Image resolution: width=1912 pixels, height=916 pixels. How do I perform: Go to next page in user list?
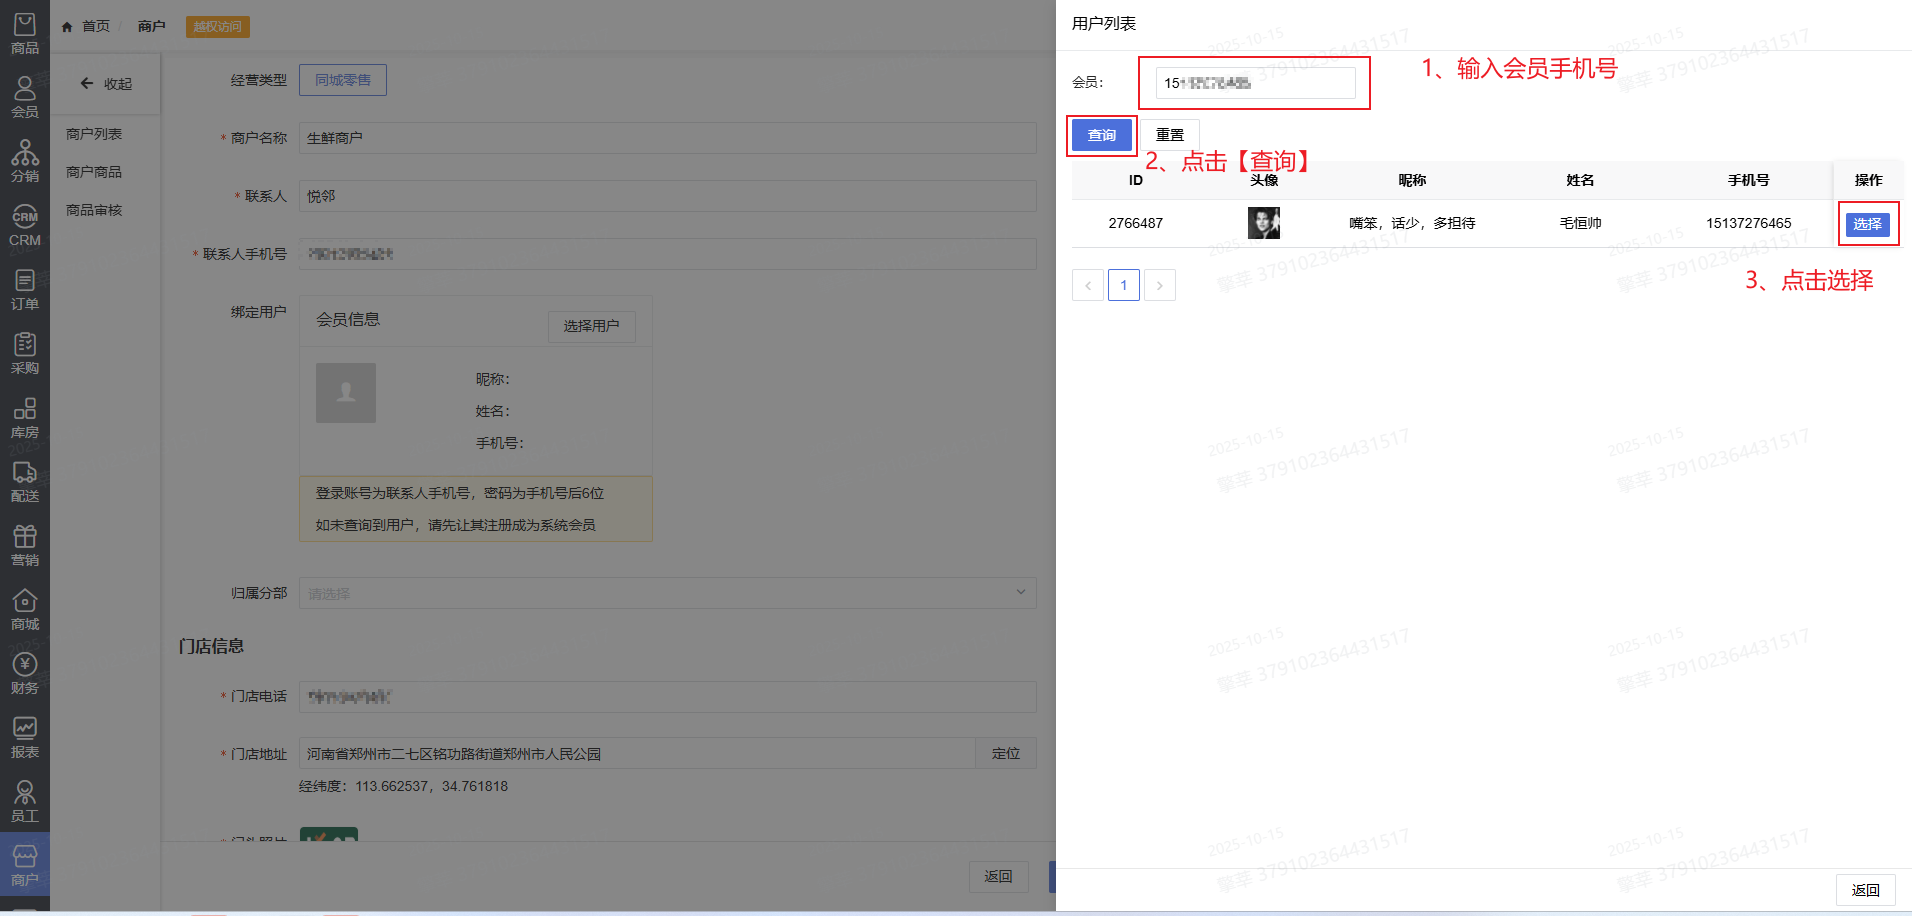pos(1160,285)
